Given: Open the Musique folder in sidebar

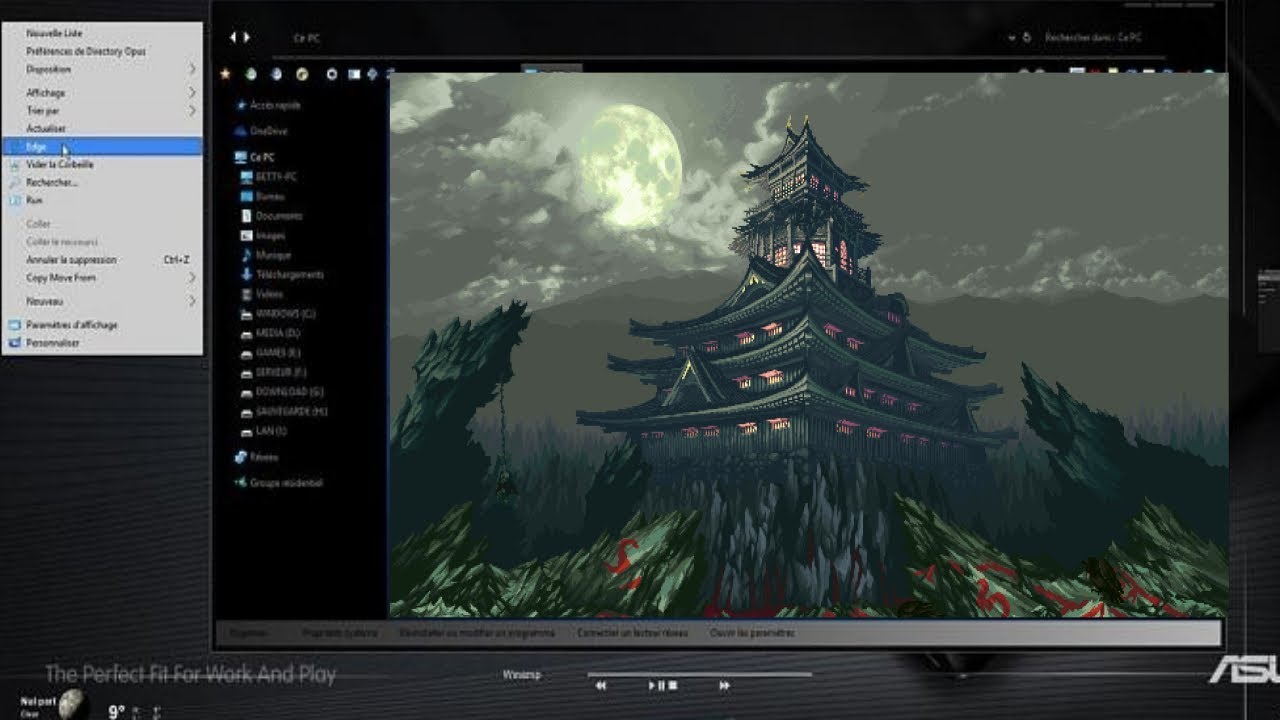Looking at the screenshot, I should pyautogui.click(x=273, y=255).
